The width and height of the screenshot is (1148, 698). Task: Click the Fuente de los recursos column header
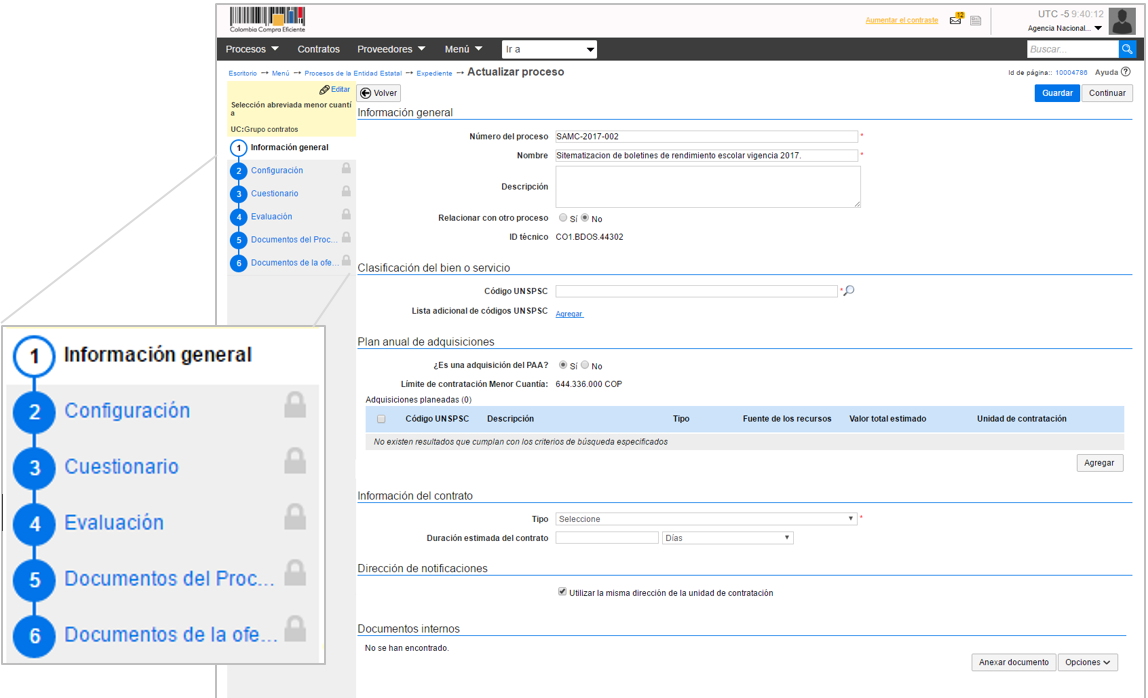787,419
